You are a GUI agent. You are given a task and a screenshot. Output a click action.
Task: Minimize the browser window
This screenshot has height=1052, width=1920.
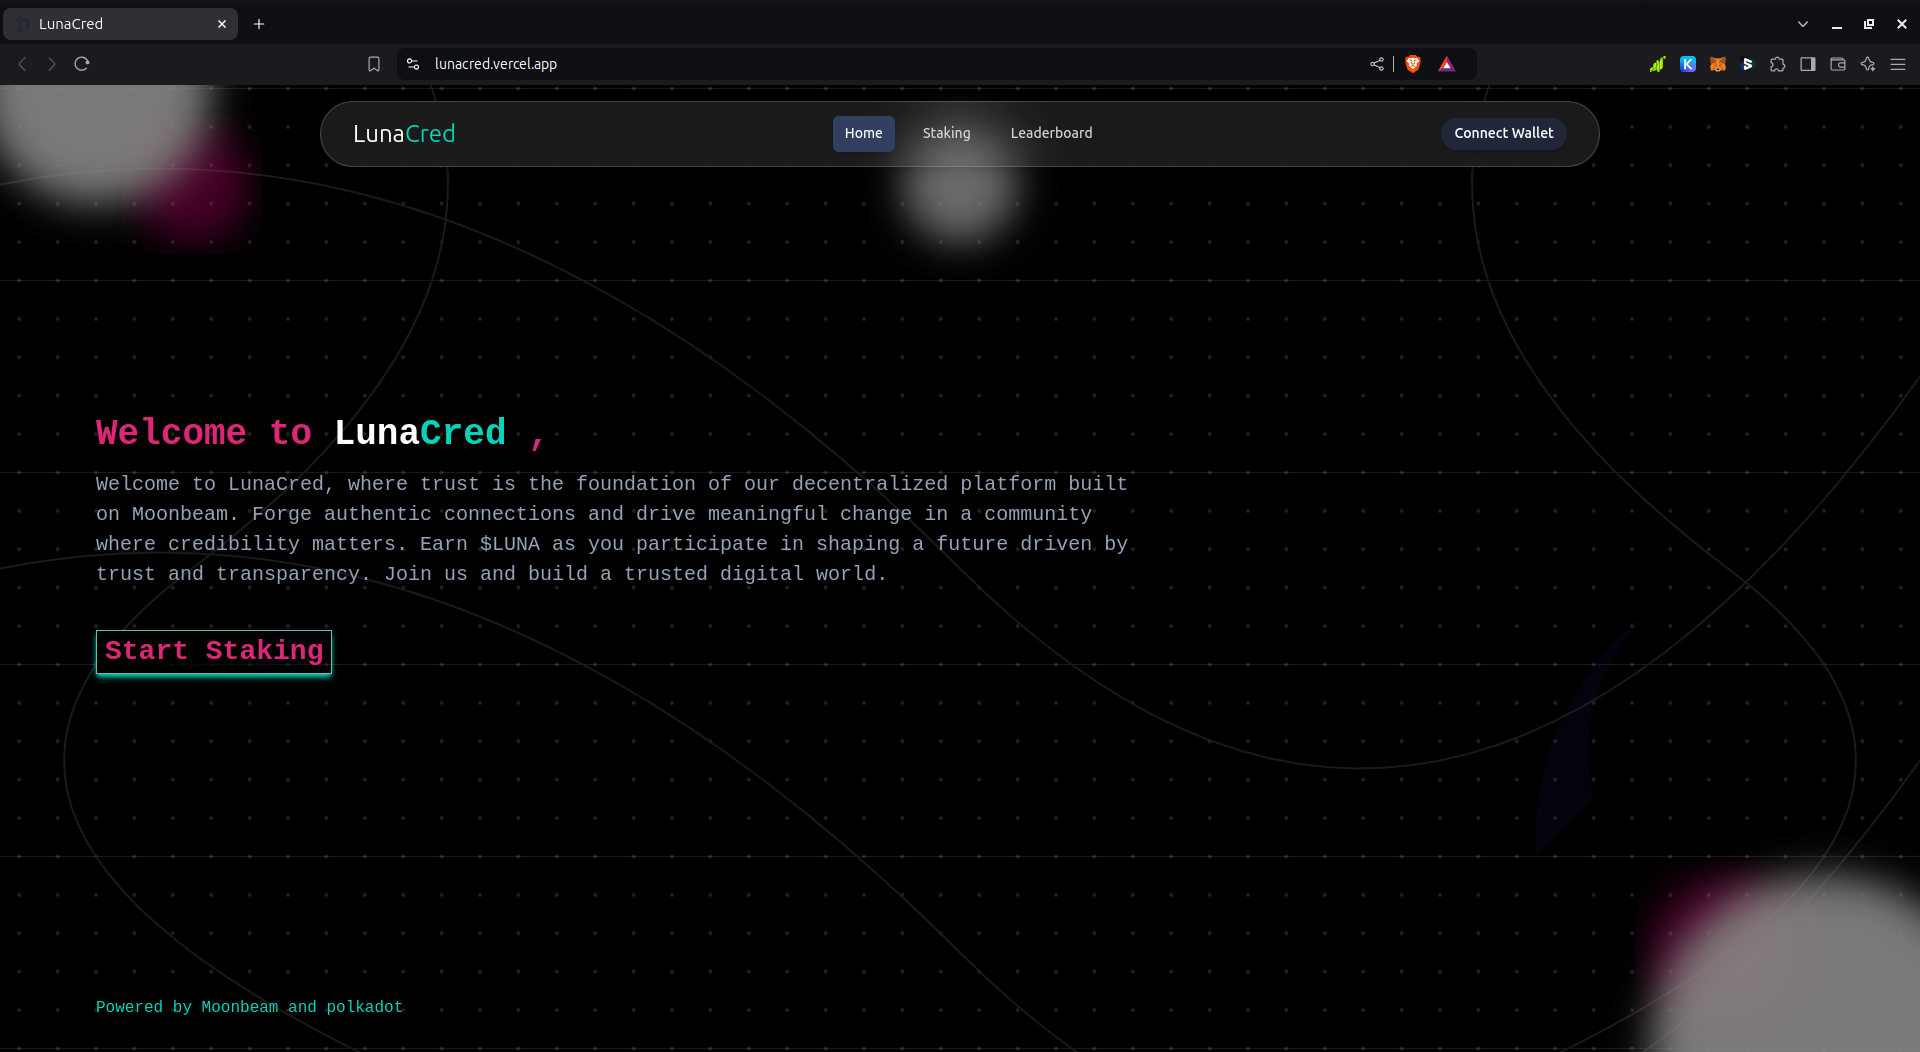(1837, 24)
